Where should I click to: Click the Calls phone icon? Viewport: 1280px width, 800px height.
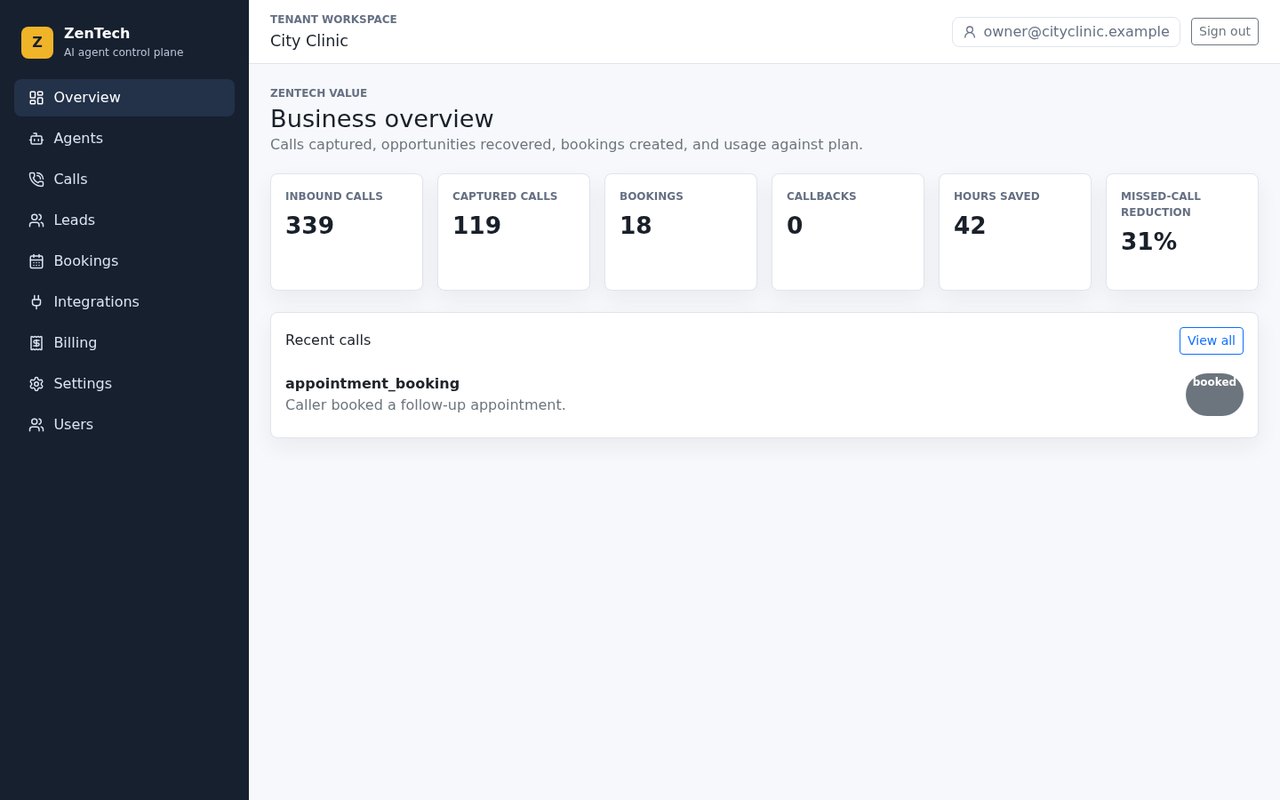tap(36, 180)
